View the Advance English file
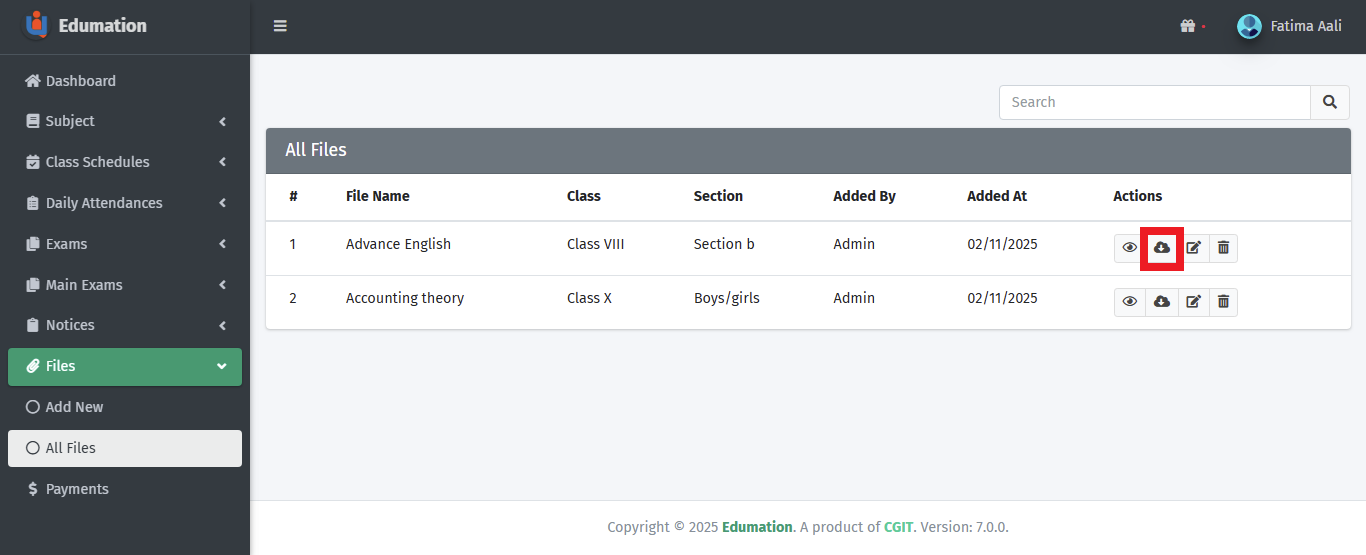1366x555 pixels. [1129, 248]
